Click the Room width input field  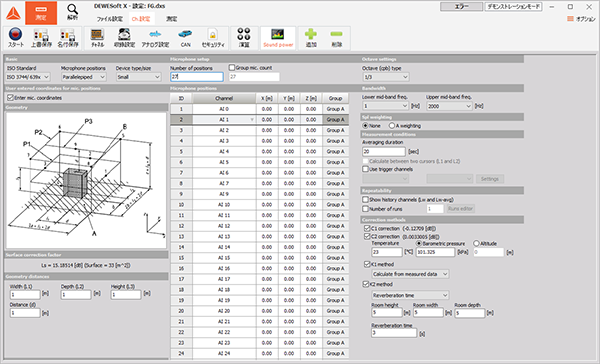[x=428, y=313]
